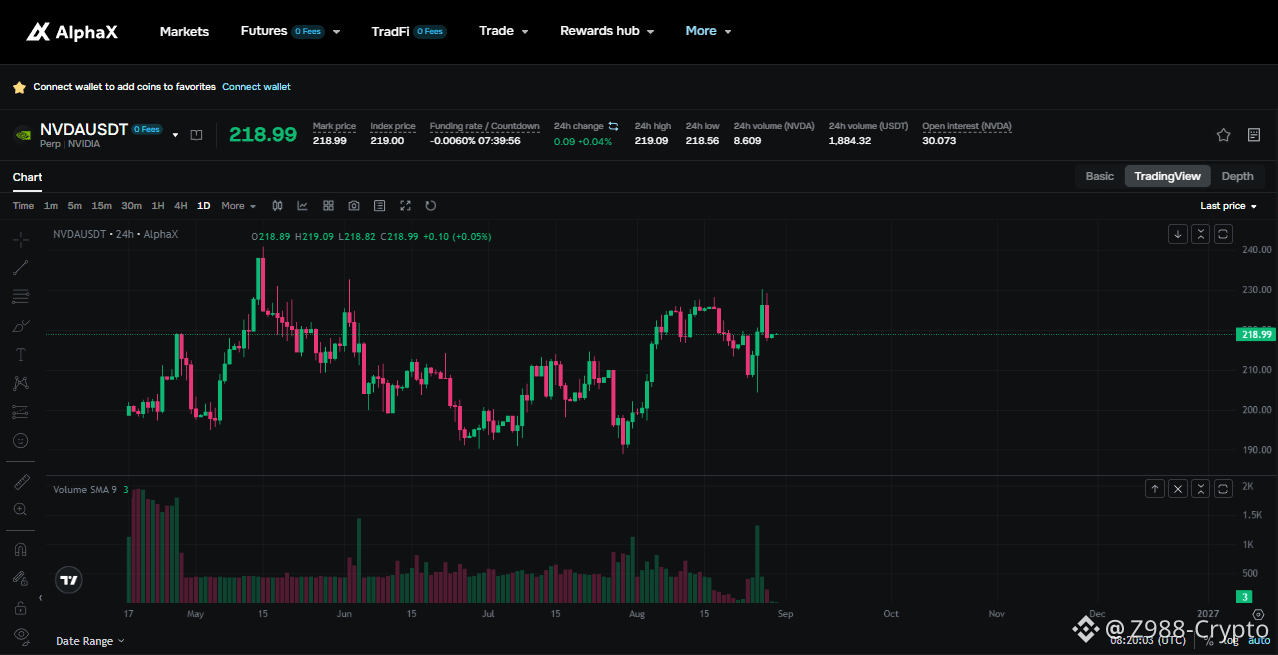Open contract info book icon beside NVDAUSDT
Image resolution: width=1278 pixels, height=655 pixels.
(x=196, y=135)
